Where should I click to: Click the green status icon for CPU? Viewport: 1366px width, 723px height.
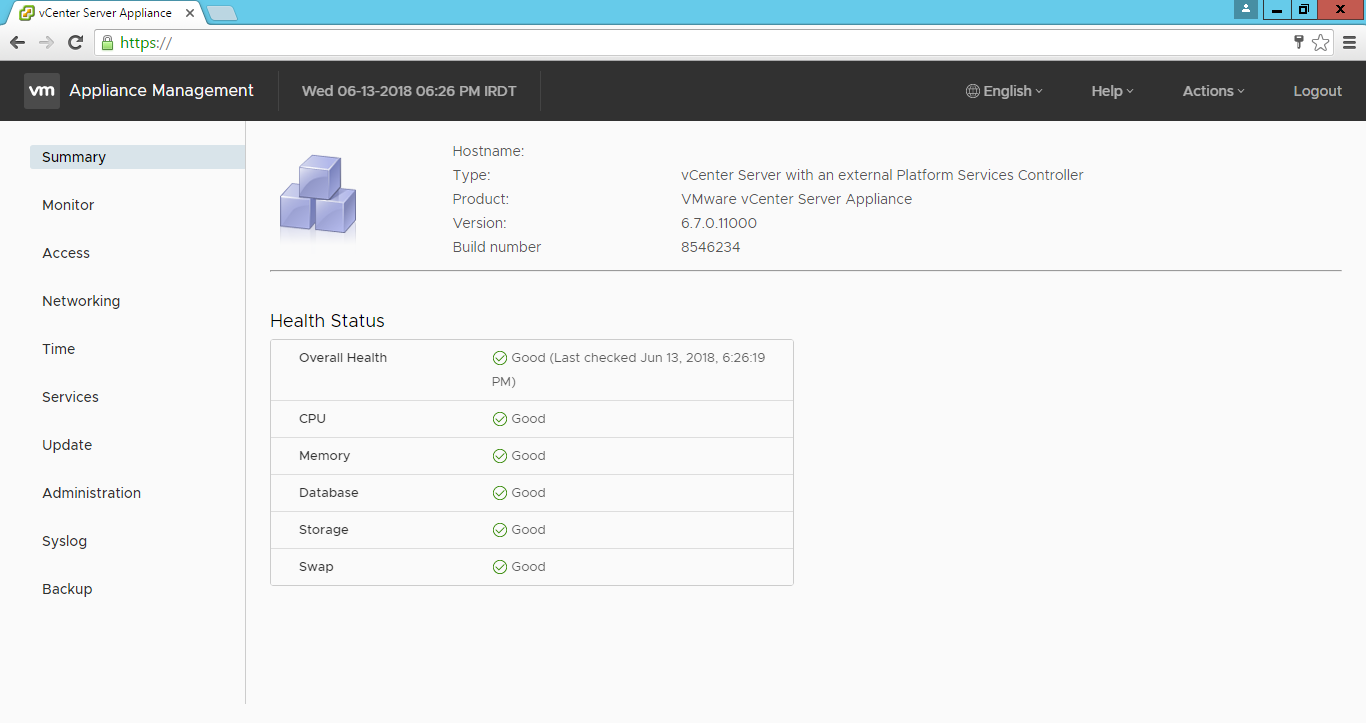point(499,418)
